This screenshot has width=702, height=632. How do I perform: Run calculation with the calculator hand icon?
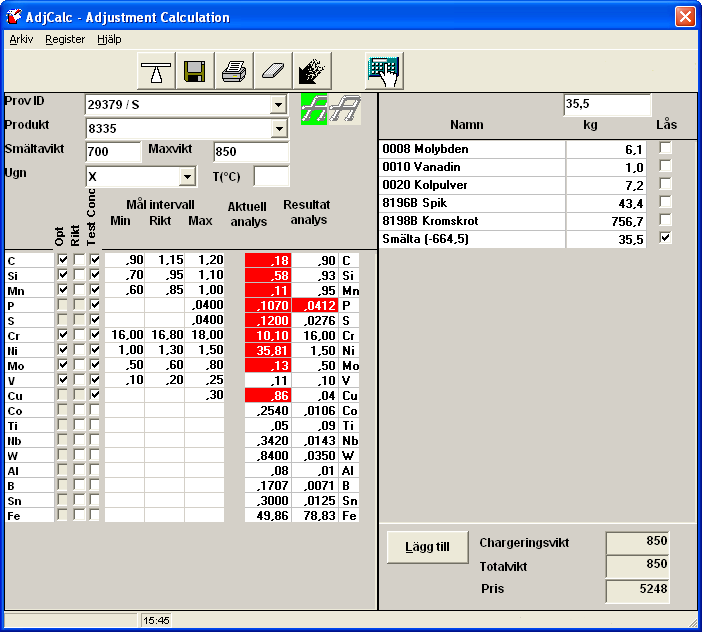[x=384, y=71]
